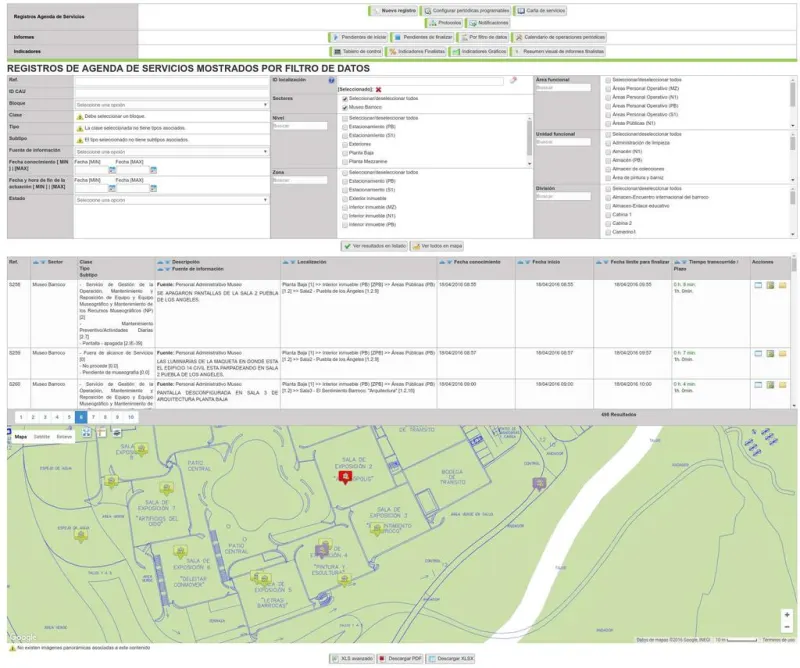The image size is (800, 668).
Task: Zoom out the map with minus button
Action: 787,627
